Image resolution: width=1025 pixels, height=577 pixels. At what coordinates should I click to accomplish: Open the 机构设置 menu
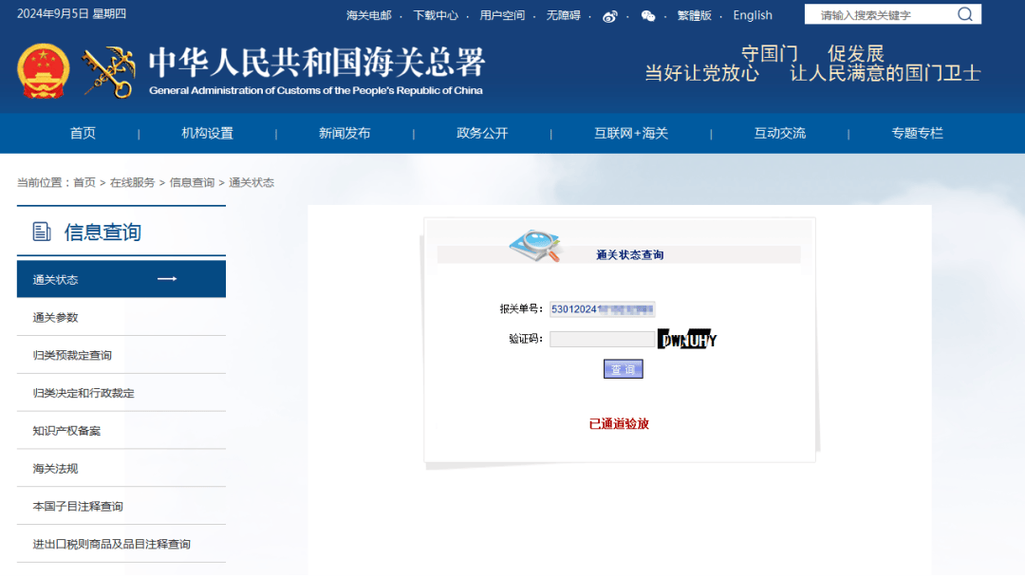pos(207,133)
